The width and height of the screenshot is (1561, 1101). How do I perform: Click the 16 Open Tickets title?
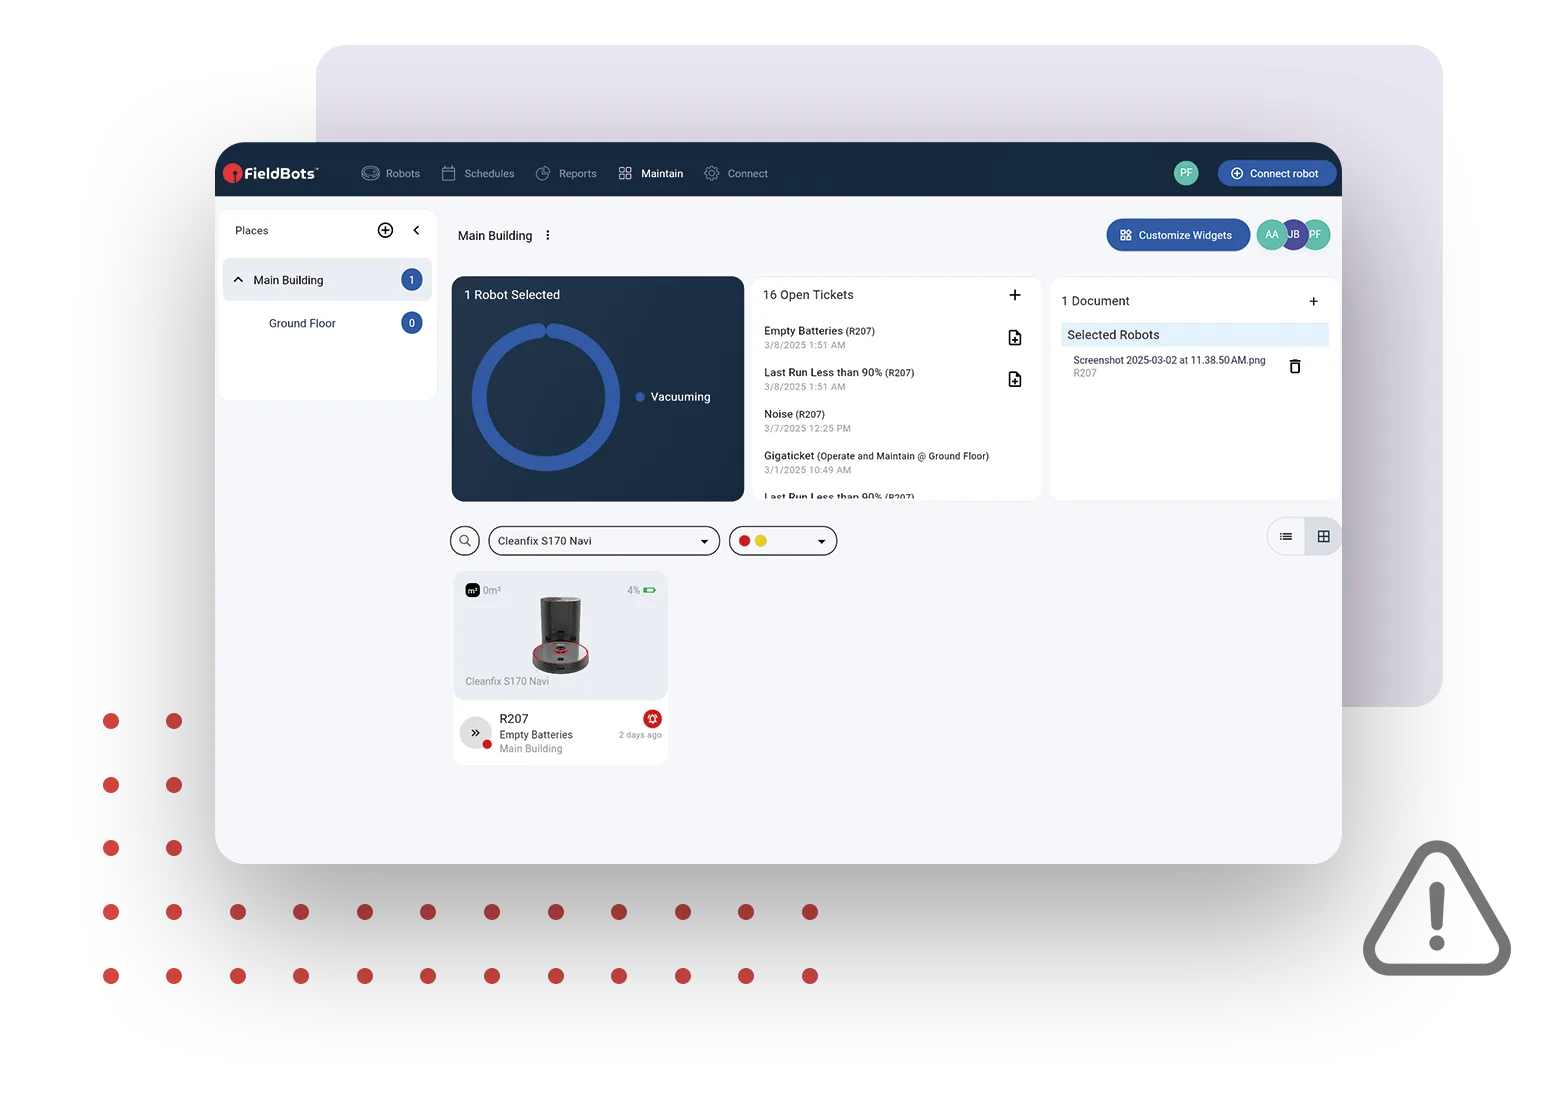pyautogui.click(x=808, y=295)
